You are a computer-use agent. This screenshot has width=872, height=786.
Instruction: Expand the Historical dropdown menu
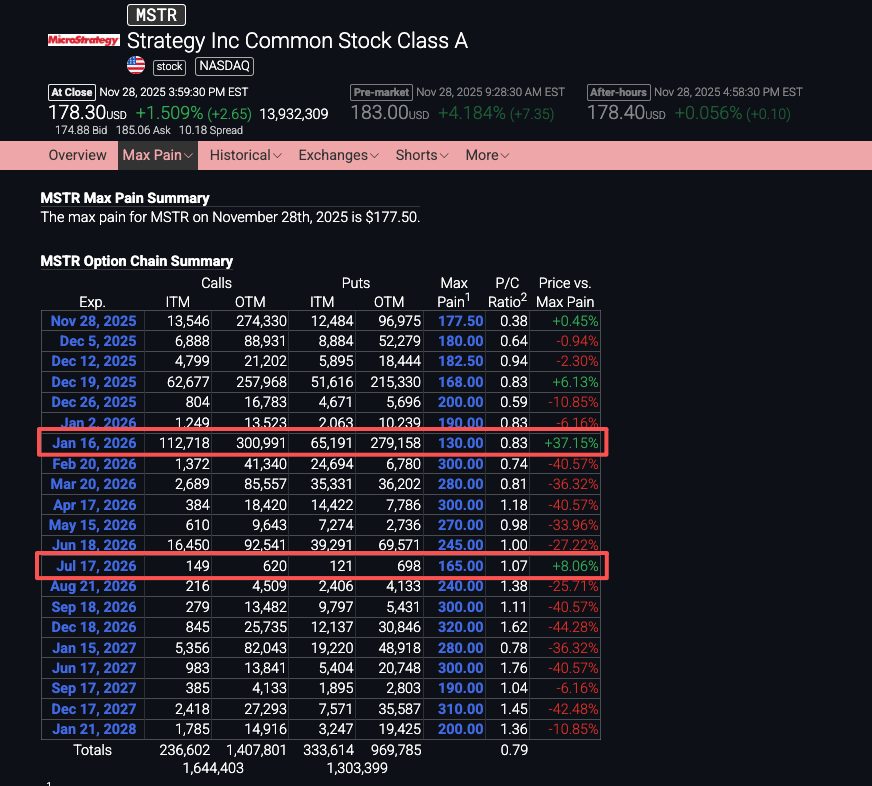click(245, 155)
